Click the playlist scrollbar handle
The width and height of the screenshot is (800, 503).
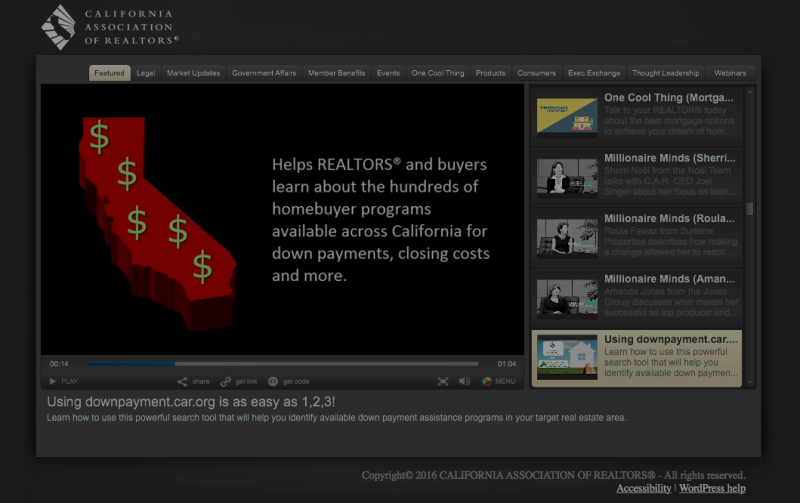coord(749,209)
